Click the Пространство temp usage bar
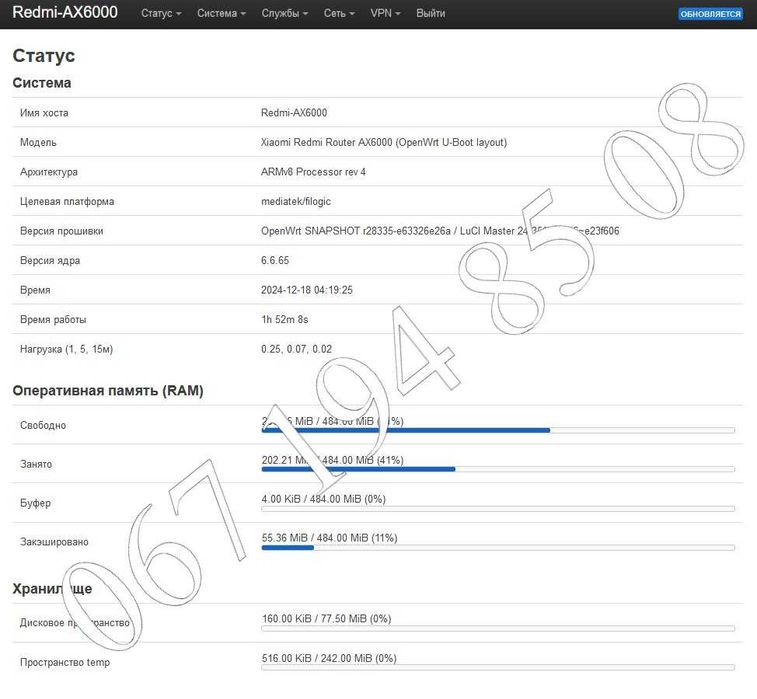757x699 pixels. click(x=498, y=668)
